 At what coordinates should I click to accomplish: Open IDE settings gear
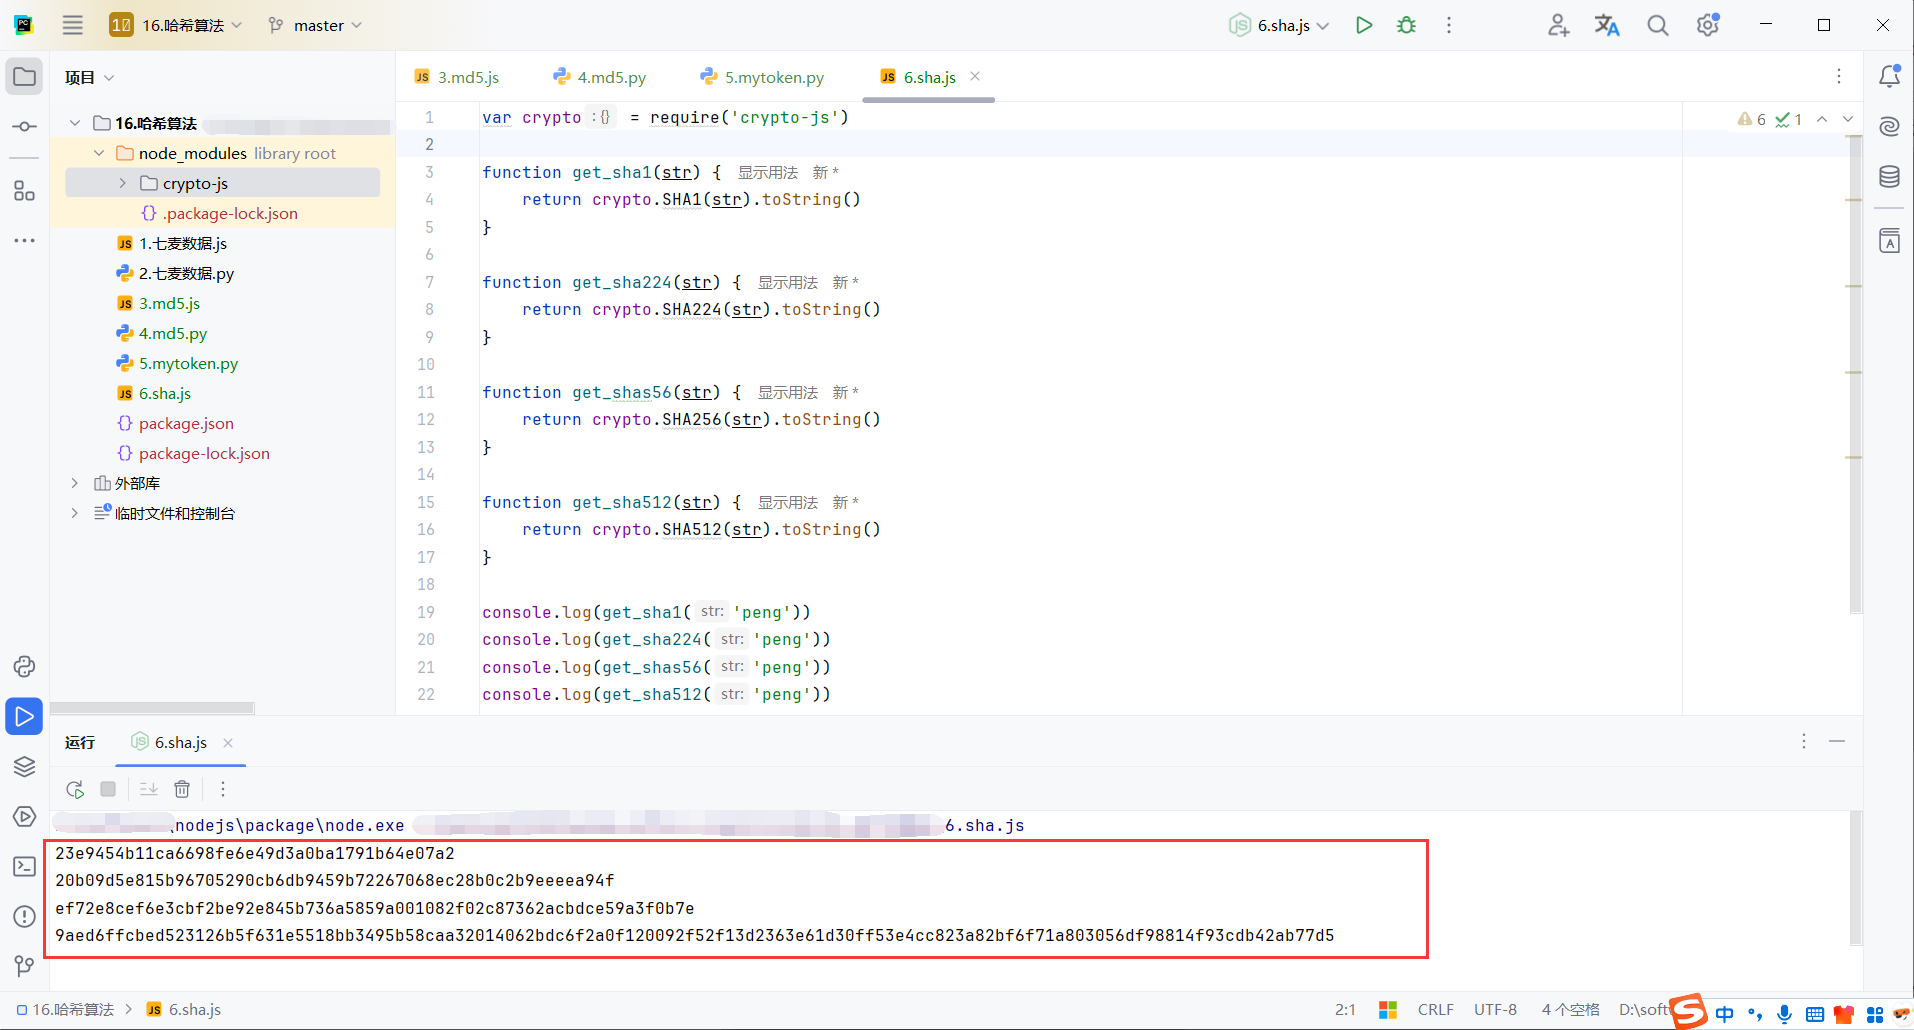pyautogui.click(x=1708, y=25)
